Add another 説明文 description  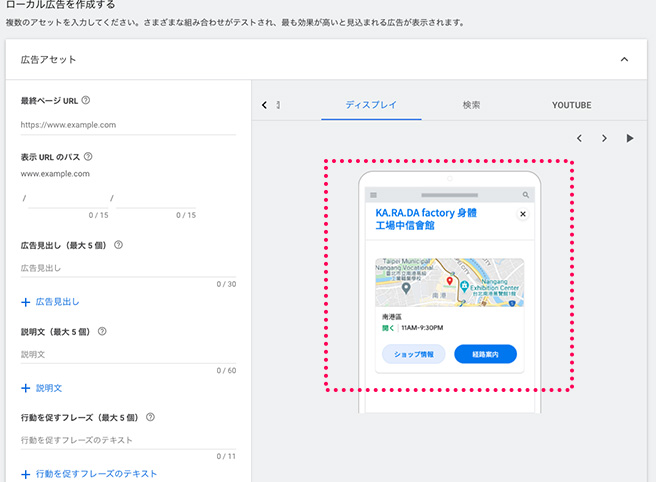click(41, 388)
